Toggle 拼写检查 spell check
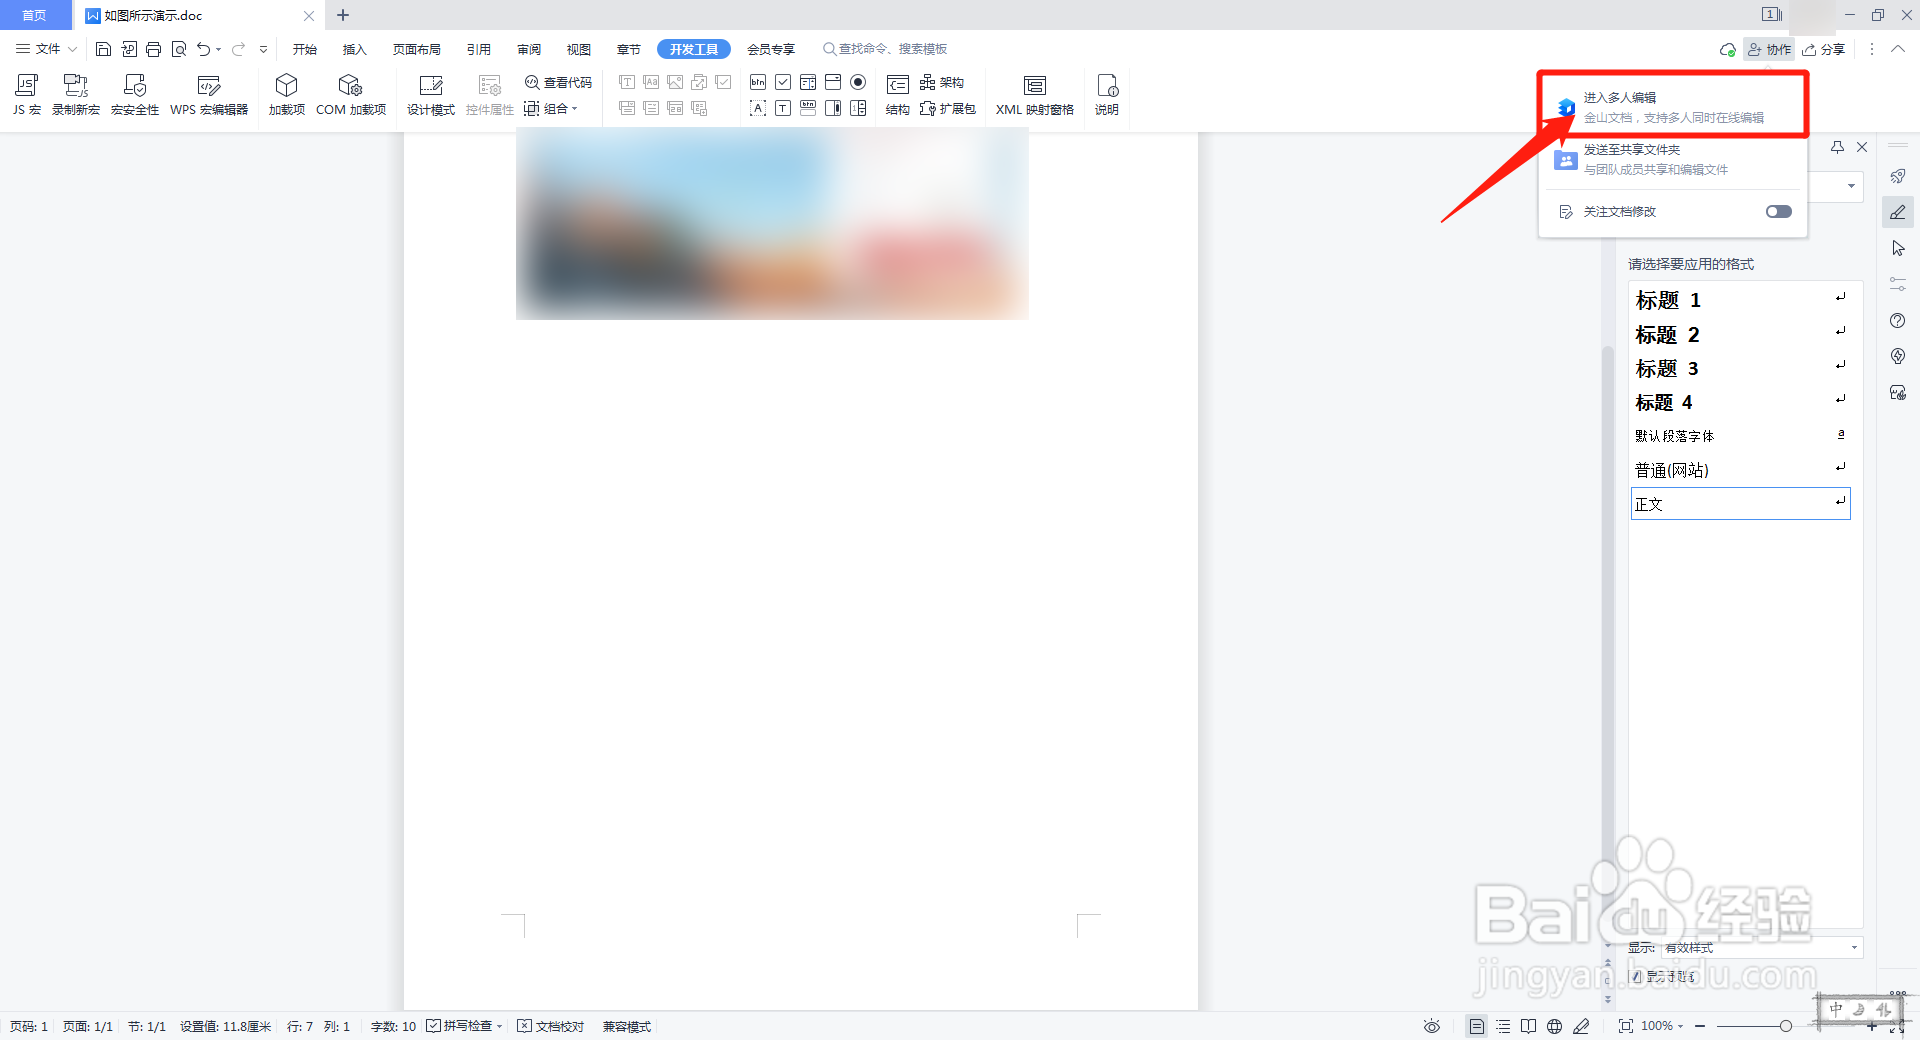 464,1026
